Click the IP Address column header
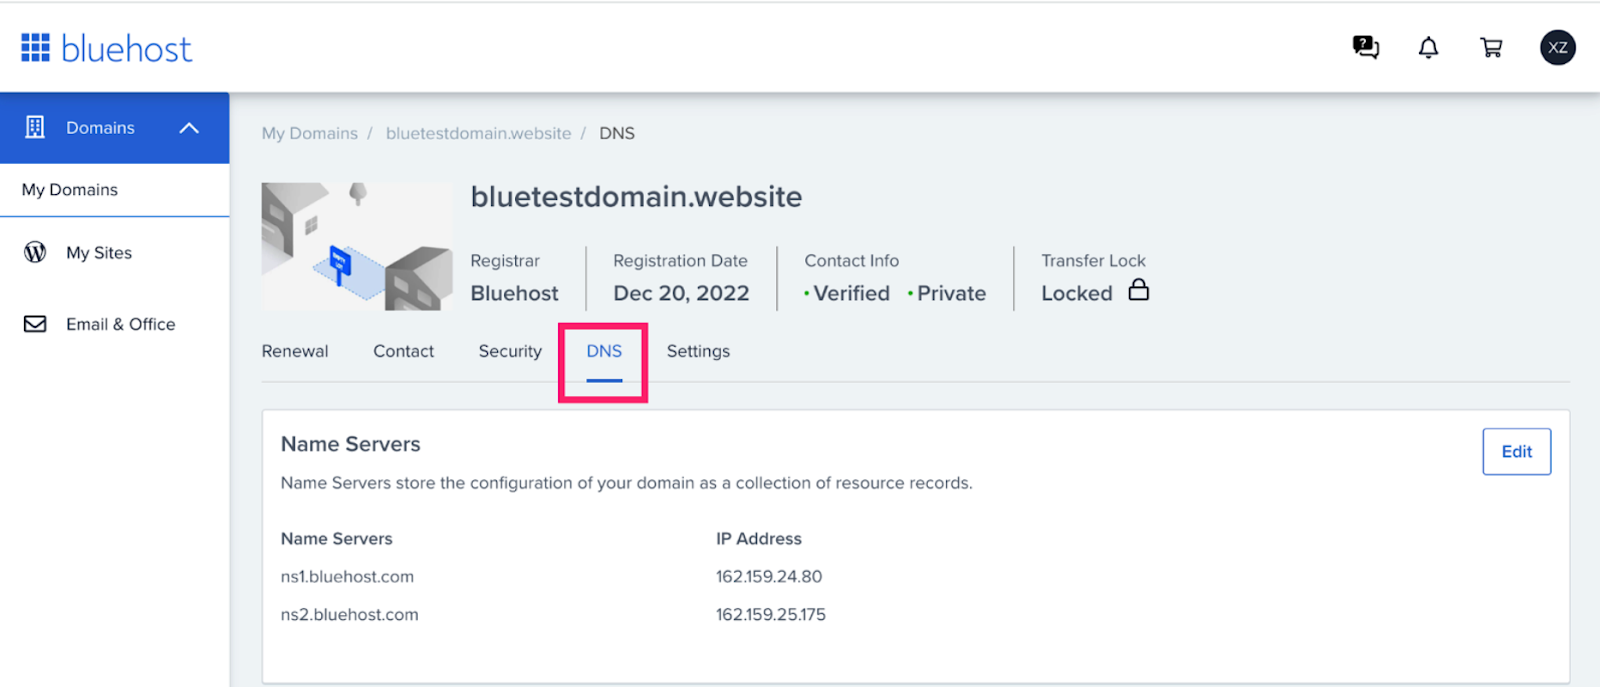This screenshot has height=687, width=1600. click(x=759, y=538)
